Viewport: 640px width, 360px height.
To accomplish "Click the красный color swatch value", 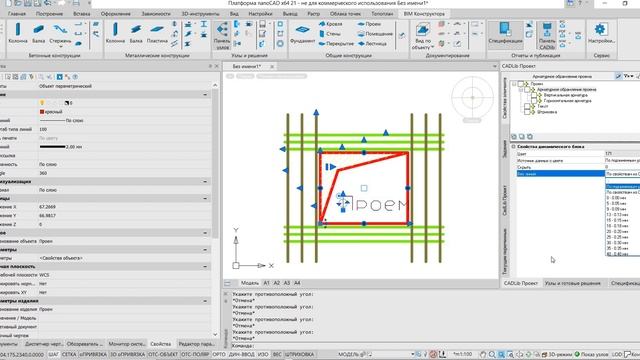I will [42, 112].
